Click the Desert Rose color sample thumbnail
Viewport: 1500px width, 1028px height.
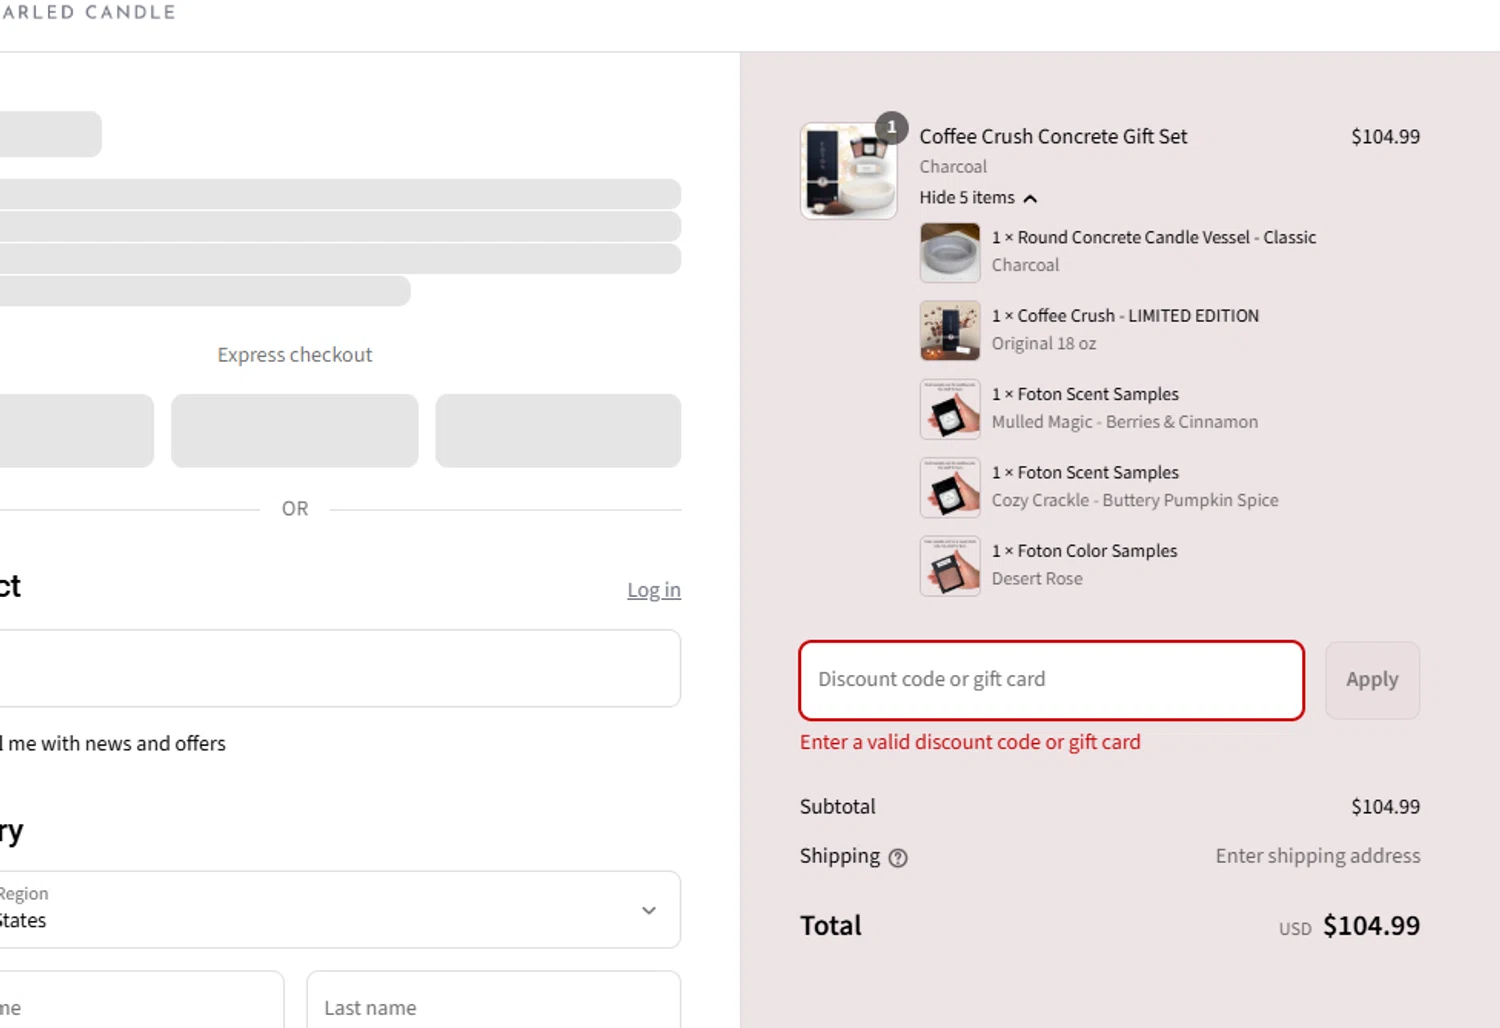(950, 566)
